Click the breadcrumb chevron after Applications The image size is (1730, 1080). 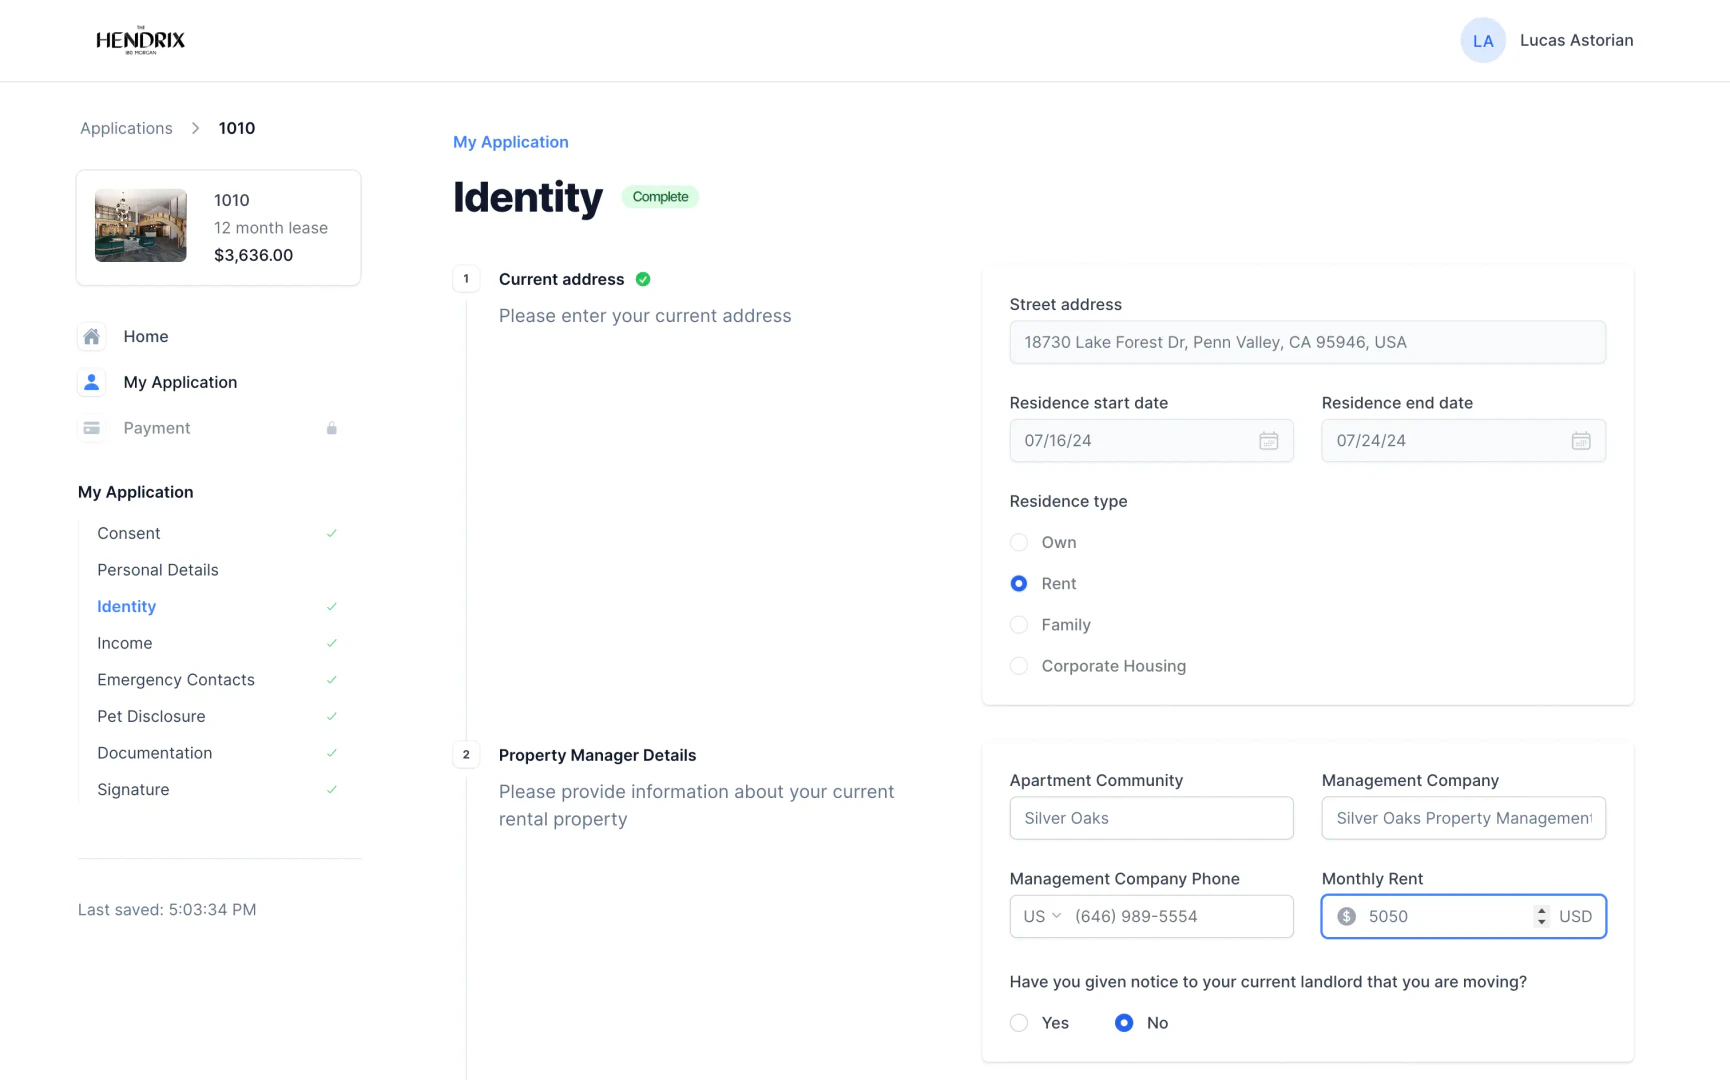pyautogui.click(x=196, y=128)
